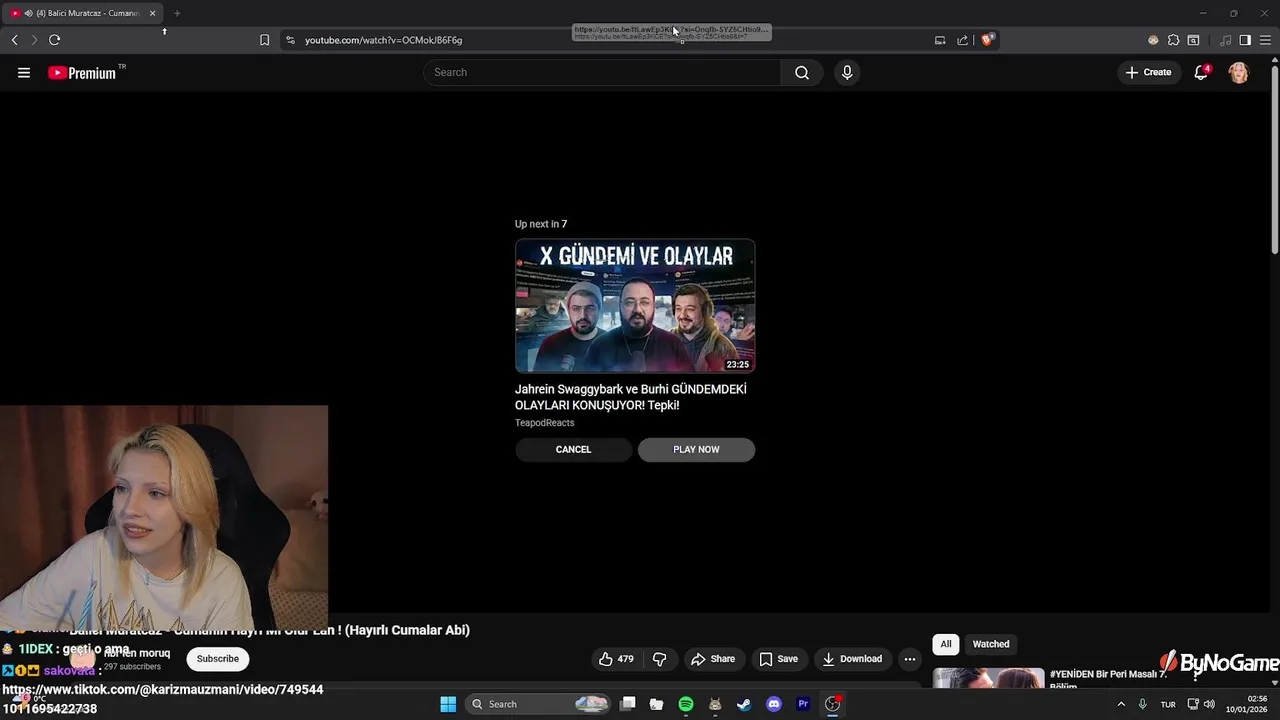The width and height of the screenshot is (1280, 720).
Task: Open the account avatar menu
Action: click(x=1238, y=72)
